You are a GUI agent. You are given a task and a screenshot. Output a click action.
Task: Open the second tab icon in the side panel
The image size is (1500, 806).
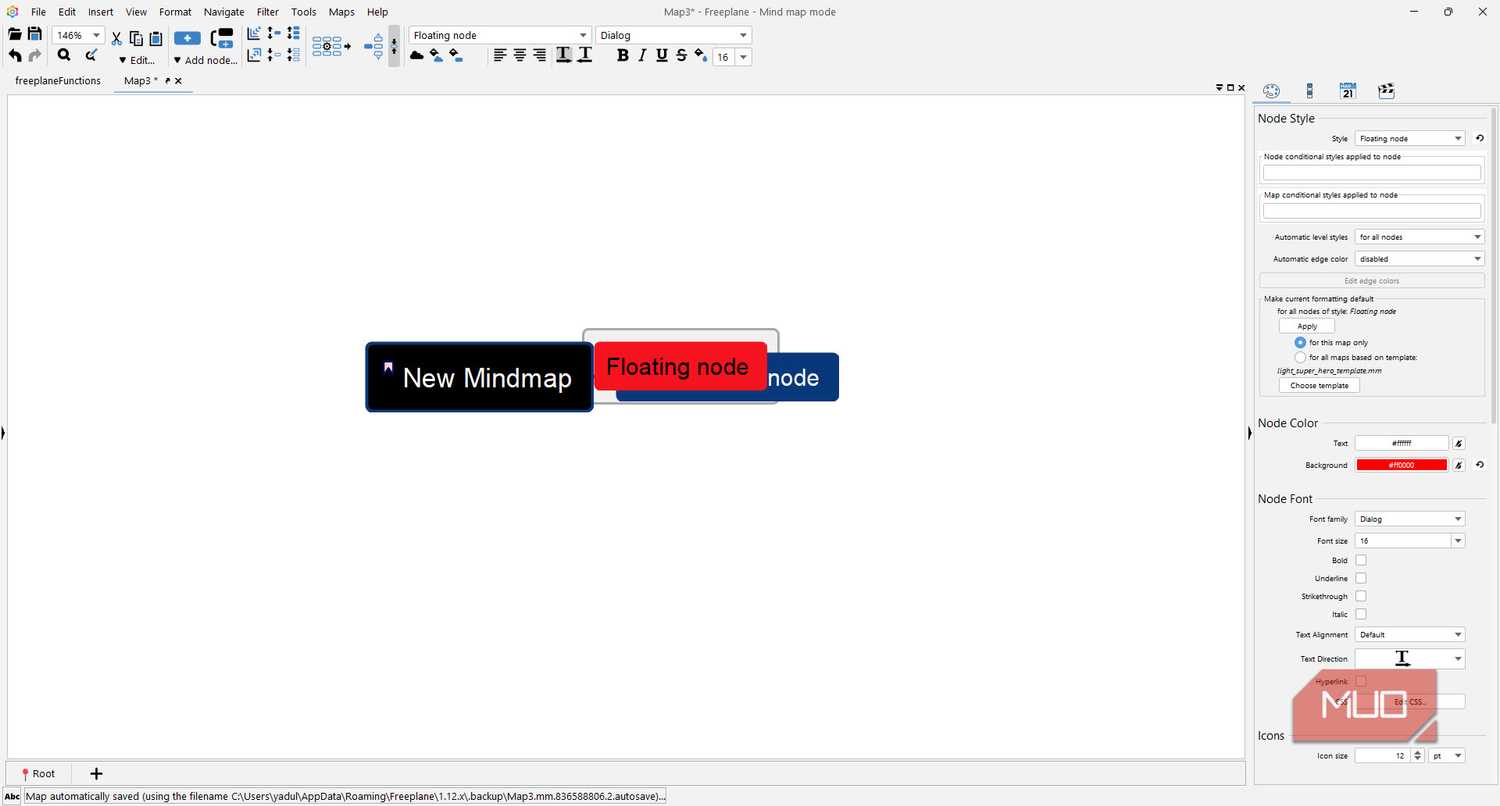[1309, 91]
